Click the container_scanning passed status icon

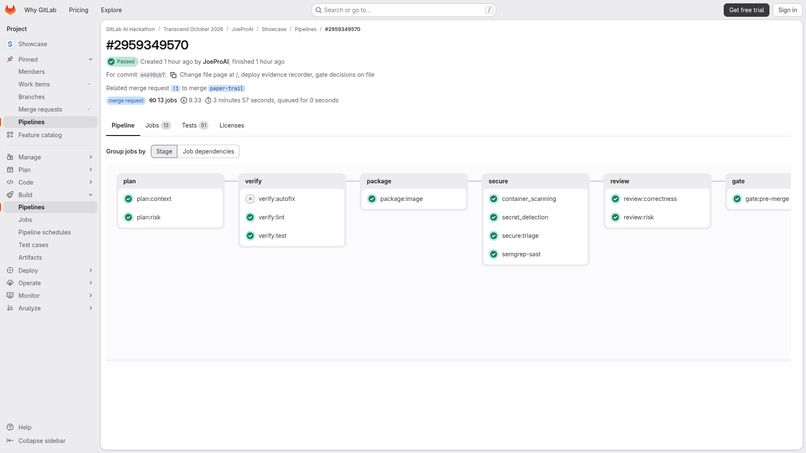[493, 199]
